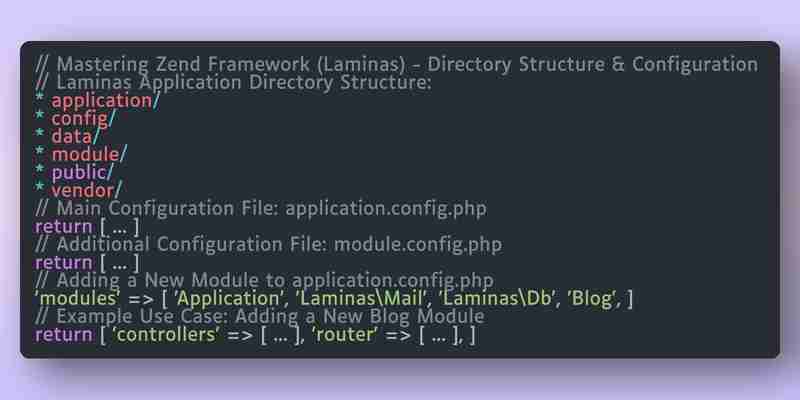Click the 'Adding a New Module' comment

click(264, 280)
